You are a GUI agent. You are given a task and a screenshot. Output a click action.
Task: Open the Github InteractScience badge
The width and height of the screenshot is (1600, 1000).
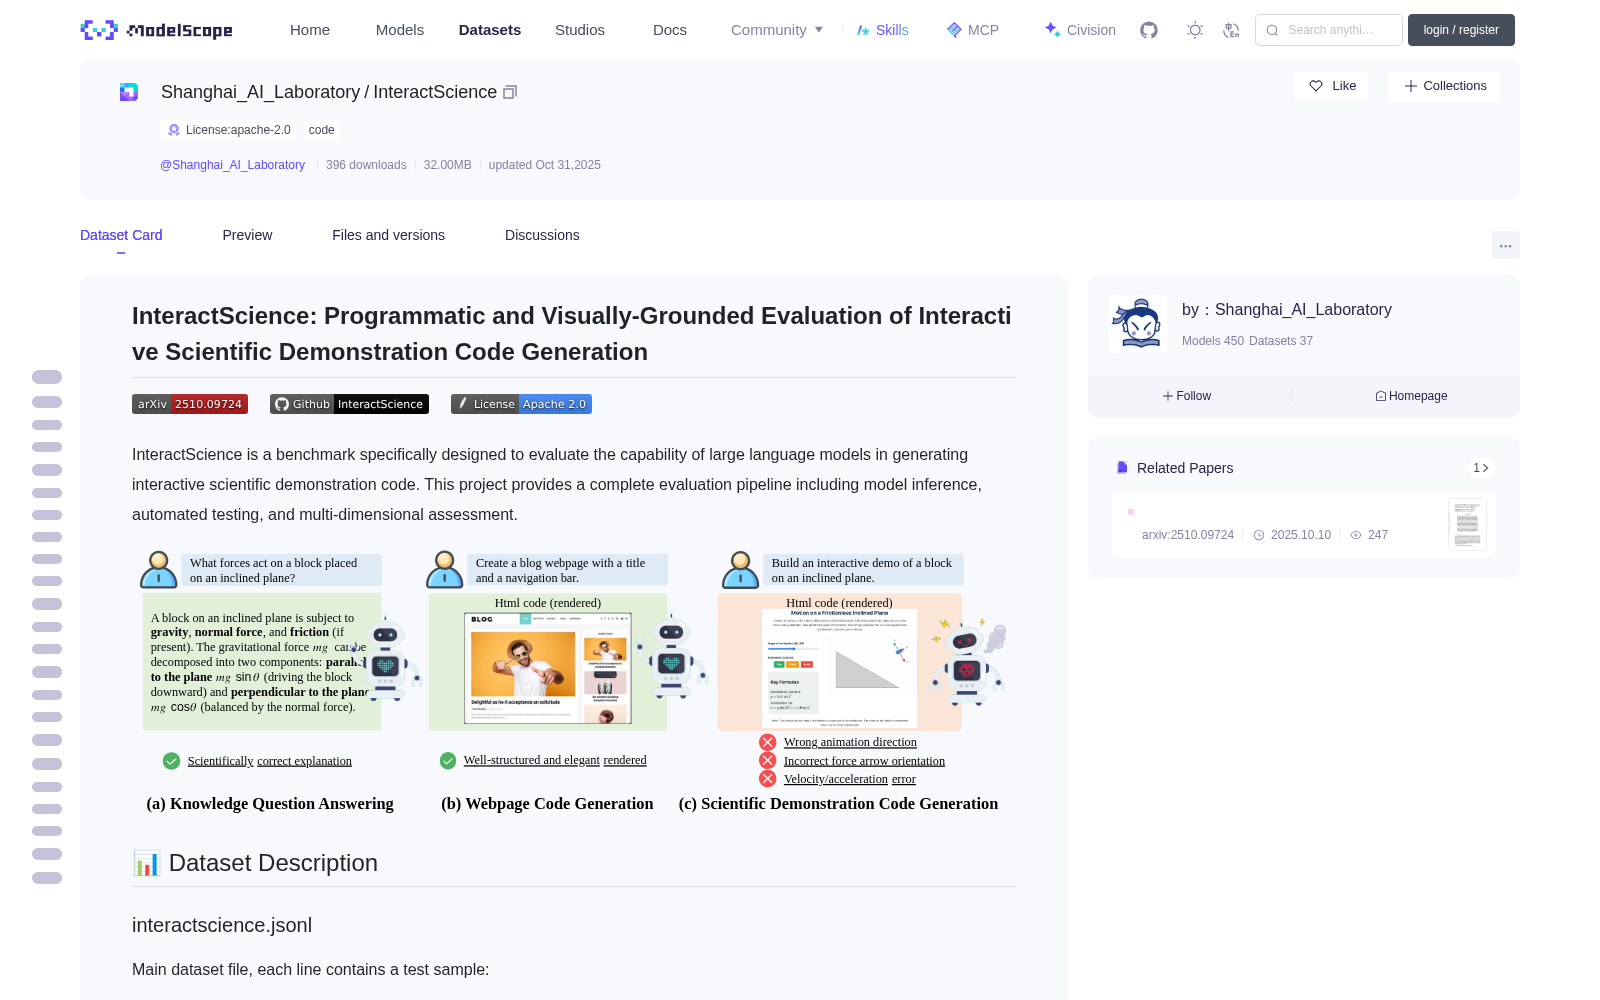pyautogui.click(x=349, y=404)
